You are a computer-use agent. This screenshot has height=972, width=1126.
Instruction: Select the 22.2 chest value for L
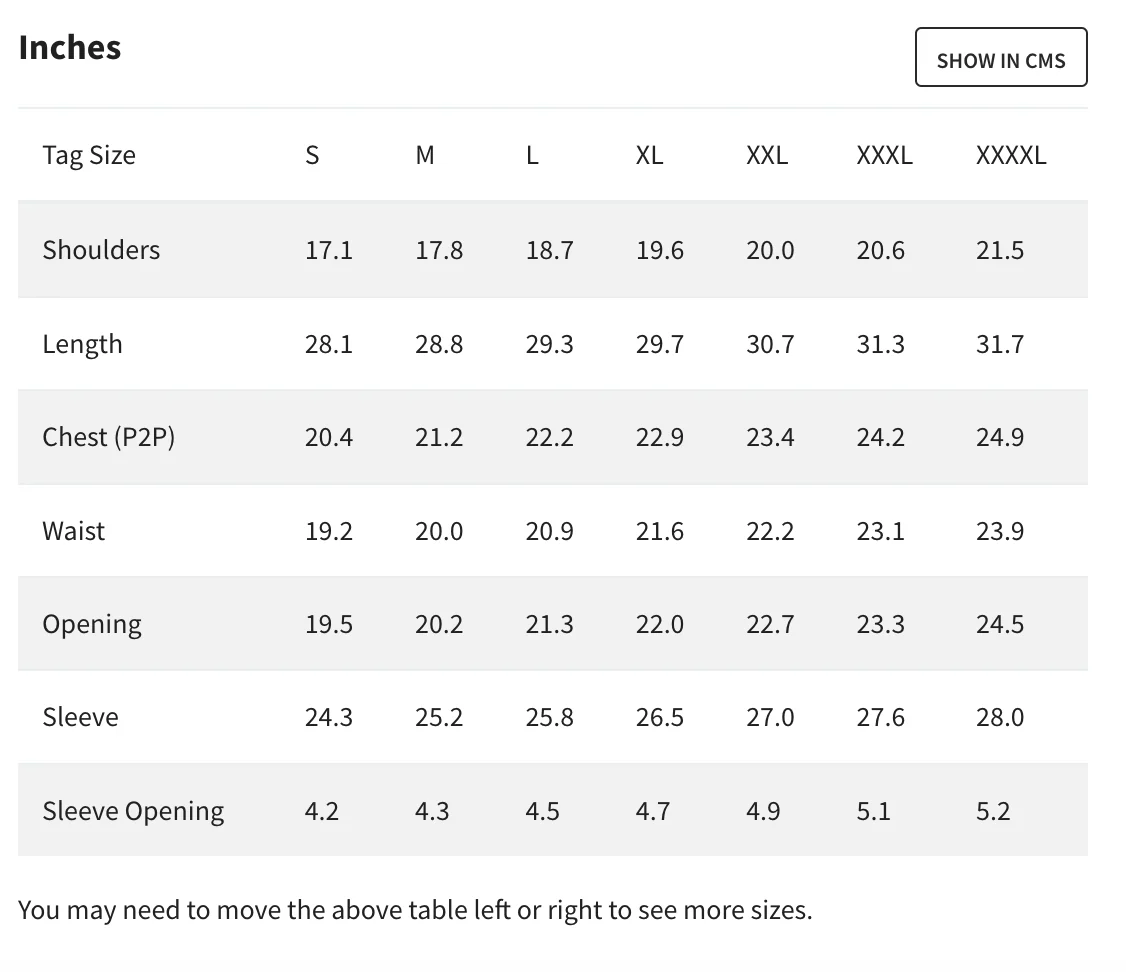point(549,437)
